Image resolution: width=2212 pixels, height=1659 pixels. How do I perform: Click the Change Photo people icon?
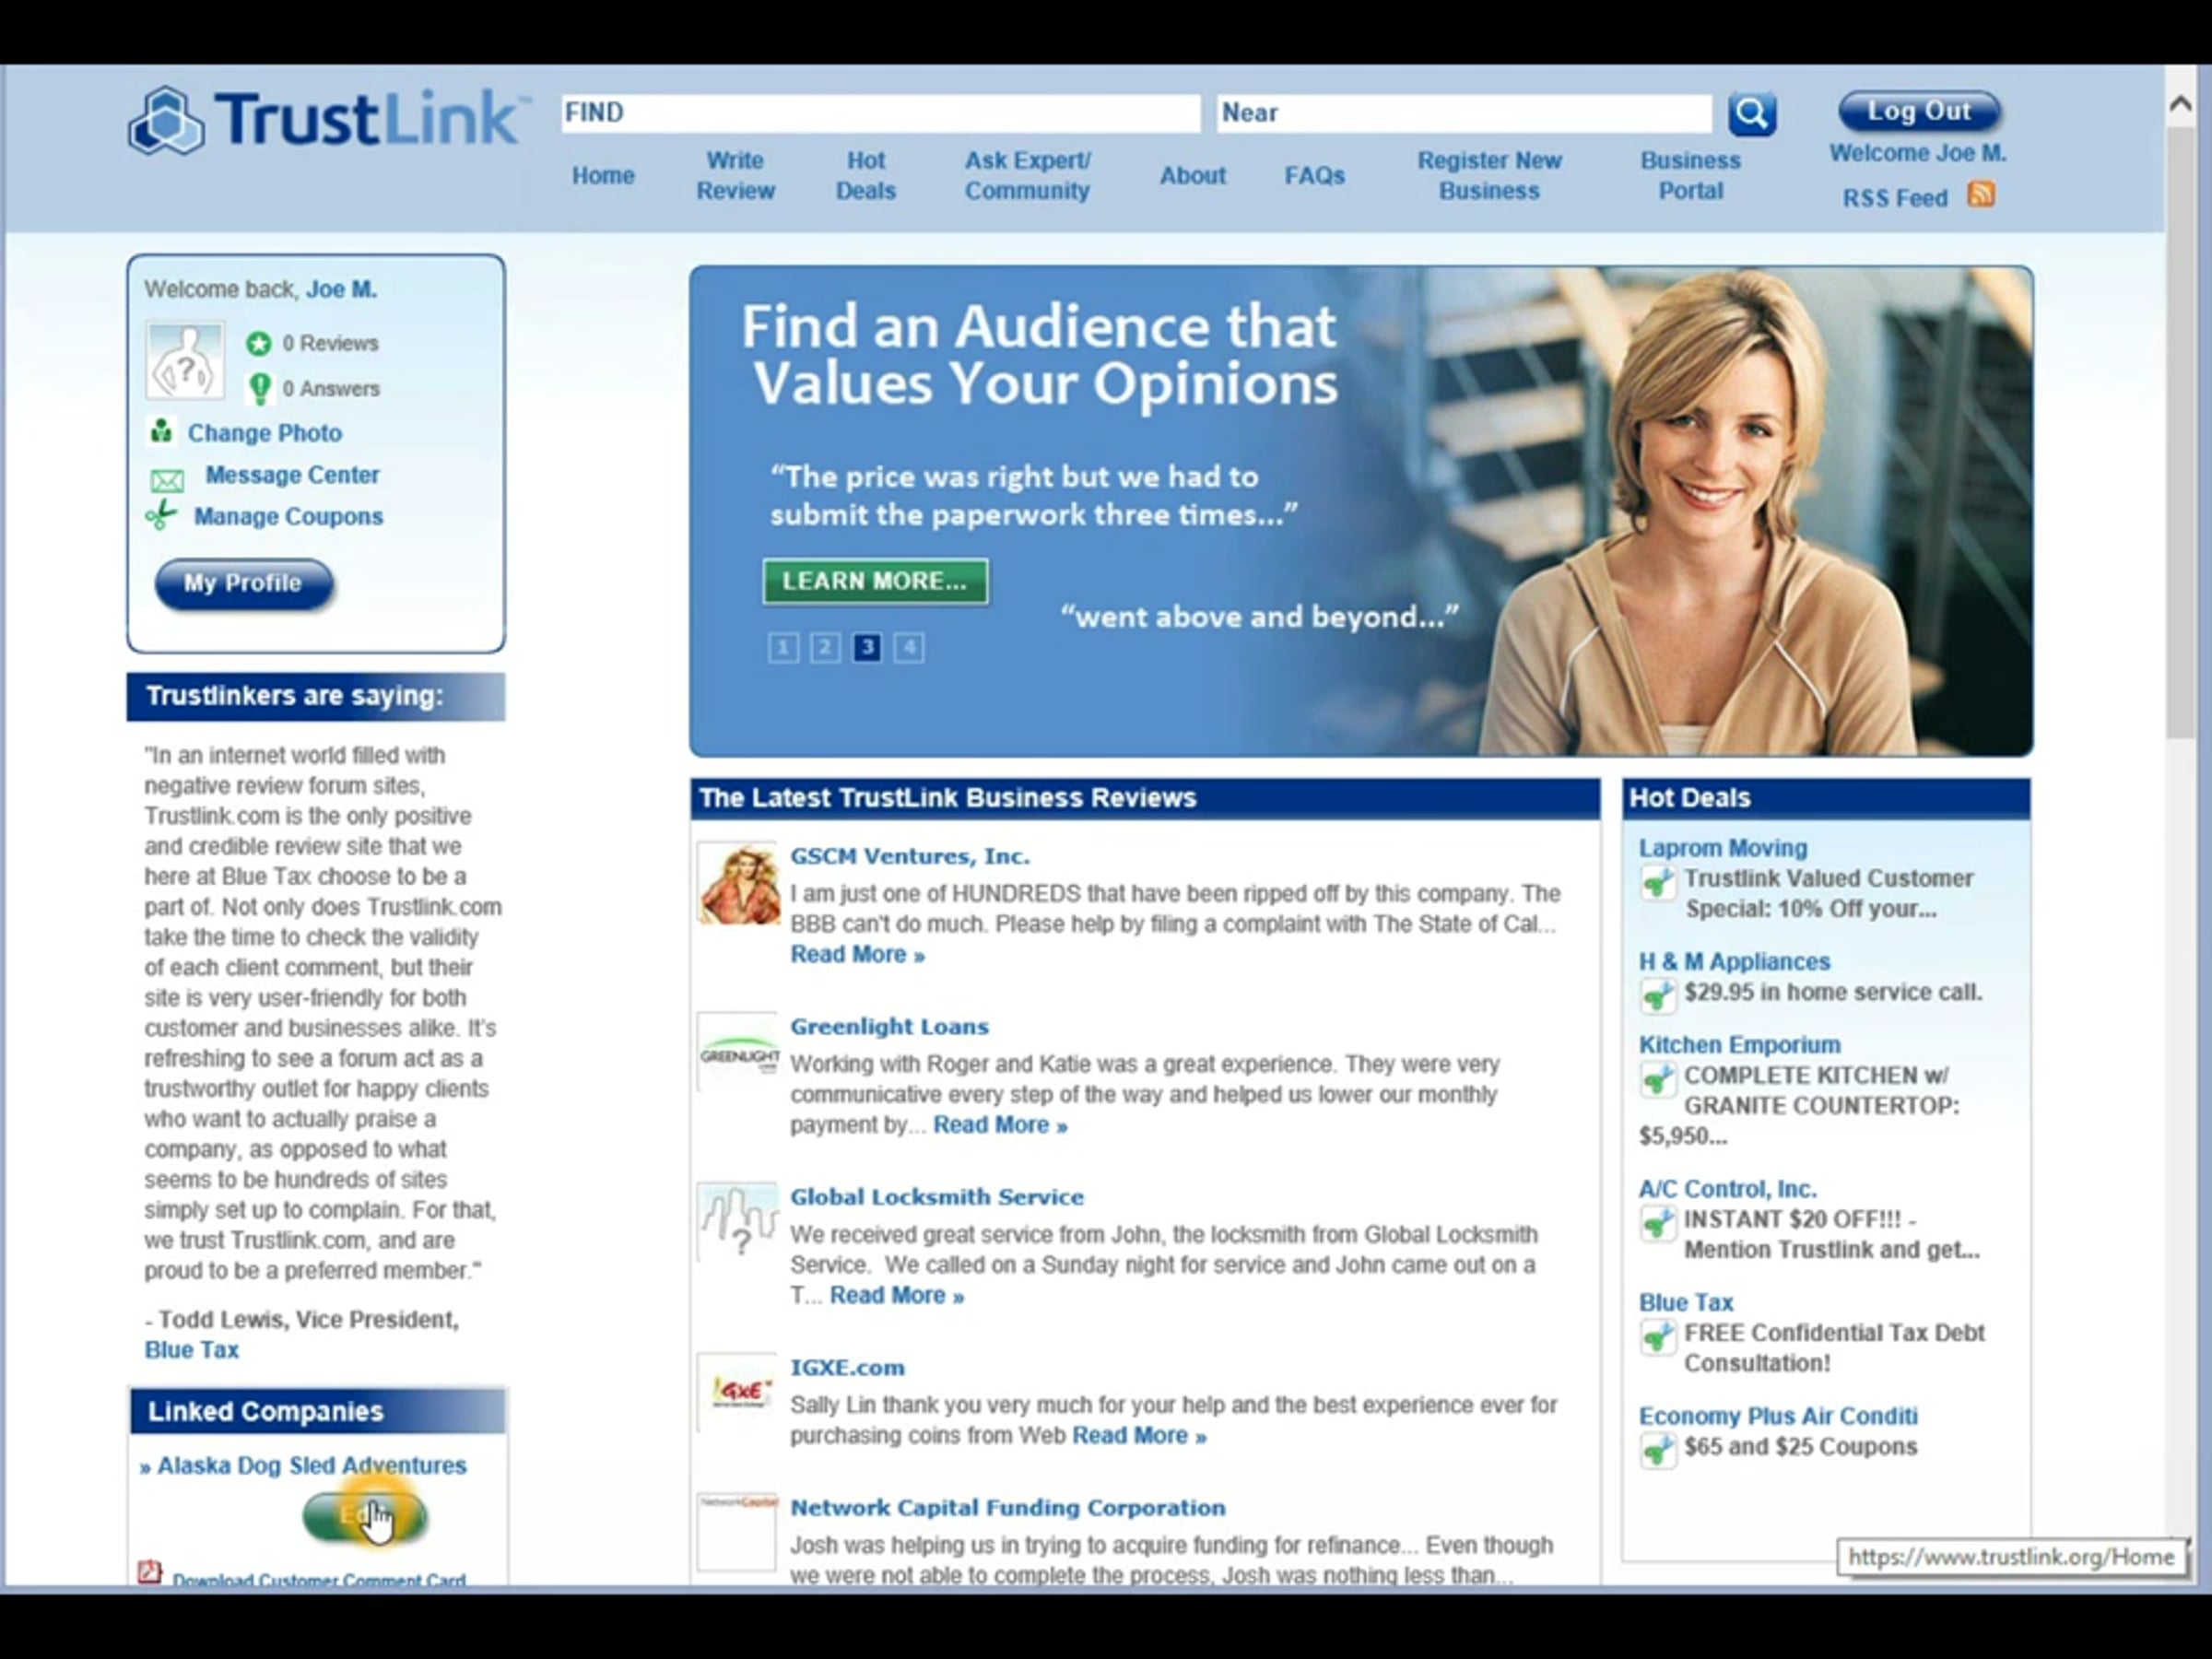161,432
